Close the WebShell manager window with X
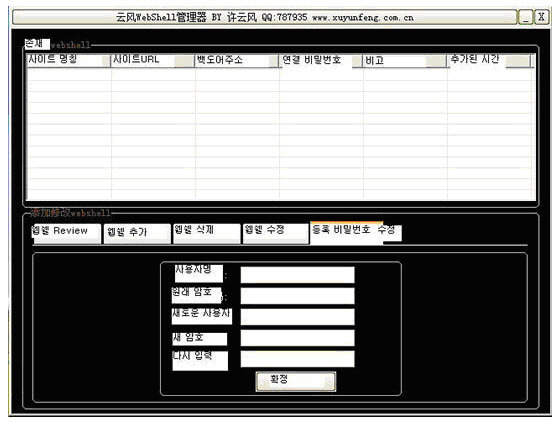The height and width of the screenshot is (422, 559). (x=542, y=17)
